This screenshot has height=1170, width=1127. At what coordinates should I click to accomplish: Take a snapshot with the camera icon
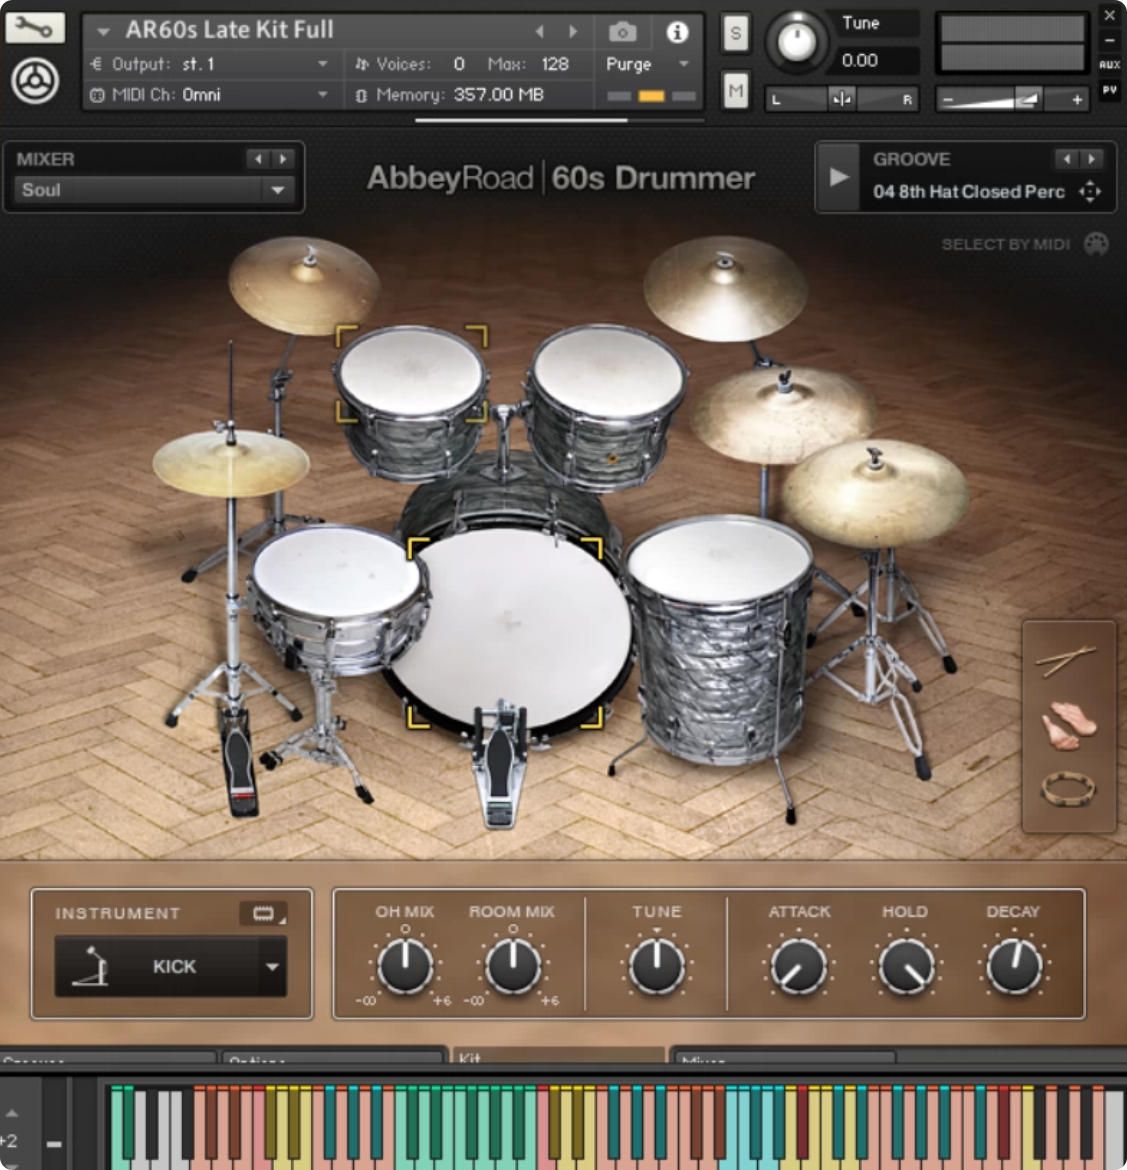click(x=622, y=32)
